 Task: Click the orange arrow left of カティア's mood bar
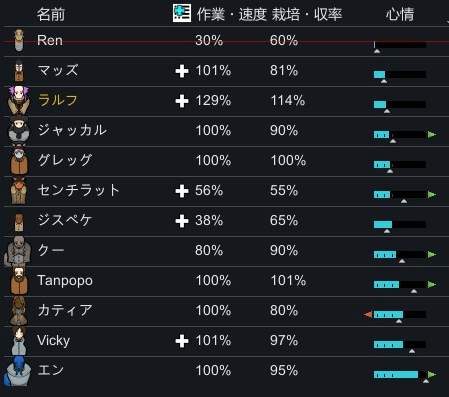point(368,314)
